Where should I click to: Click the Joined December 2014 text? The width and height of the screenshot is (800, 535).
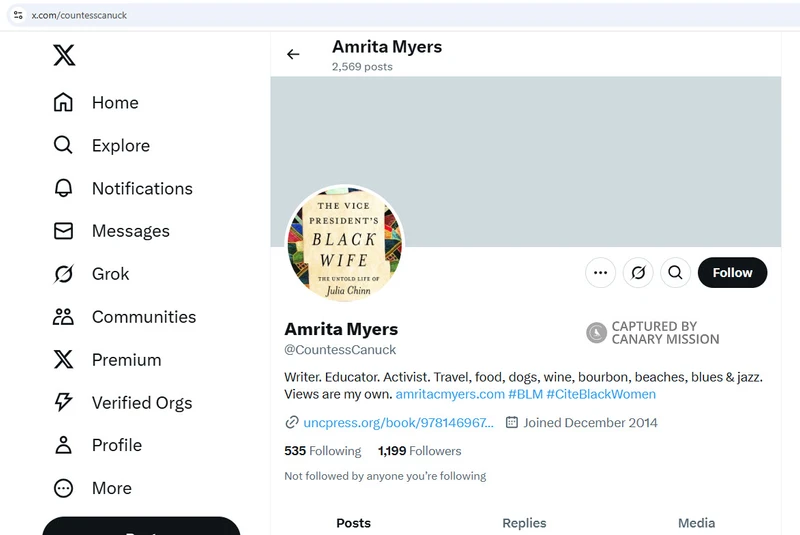590,423
